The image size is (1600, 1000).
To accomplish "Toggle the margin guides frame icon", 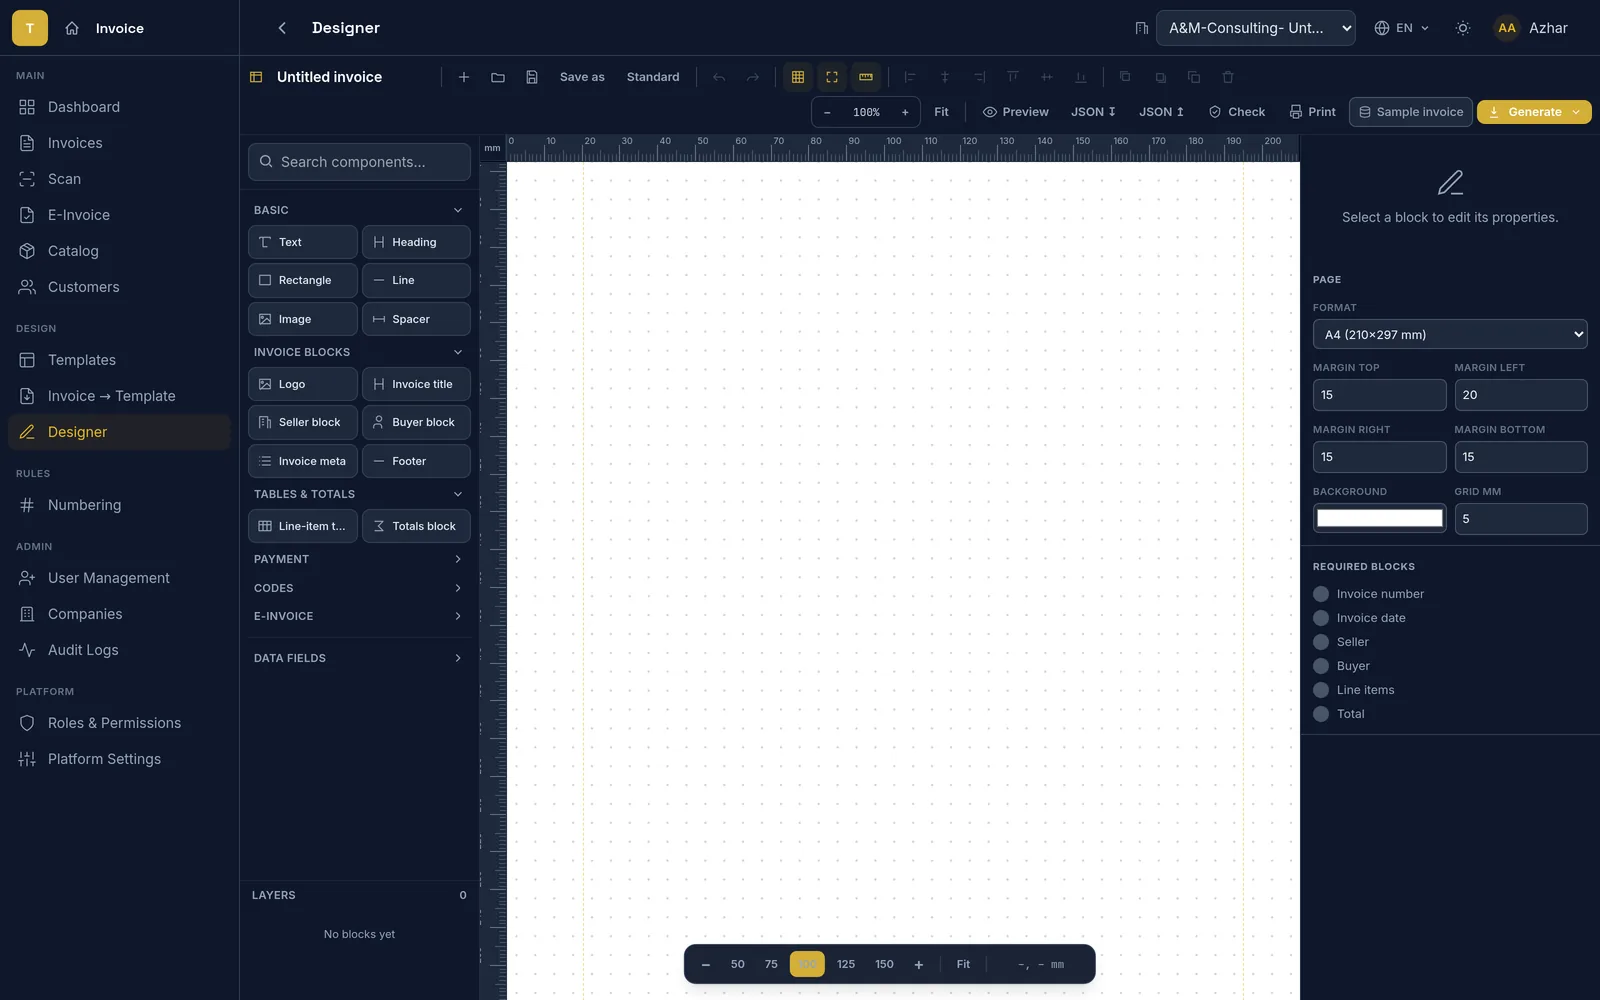I will point(832,77).
